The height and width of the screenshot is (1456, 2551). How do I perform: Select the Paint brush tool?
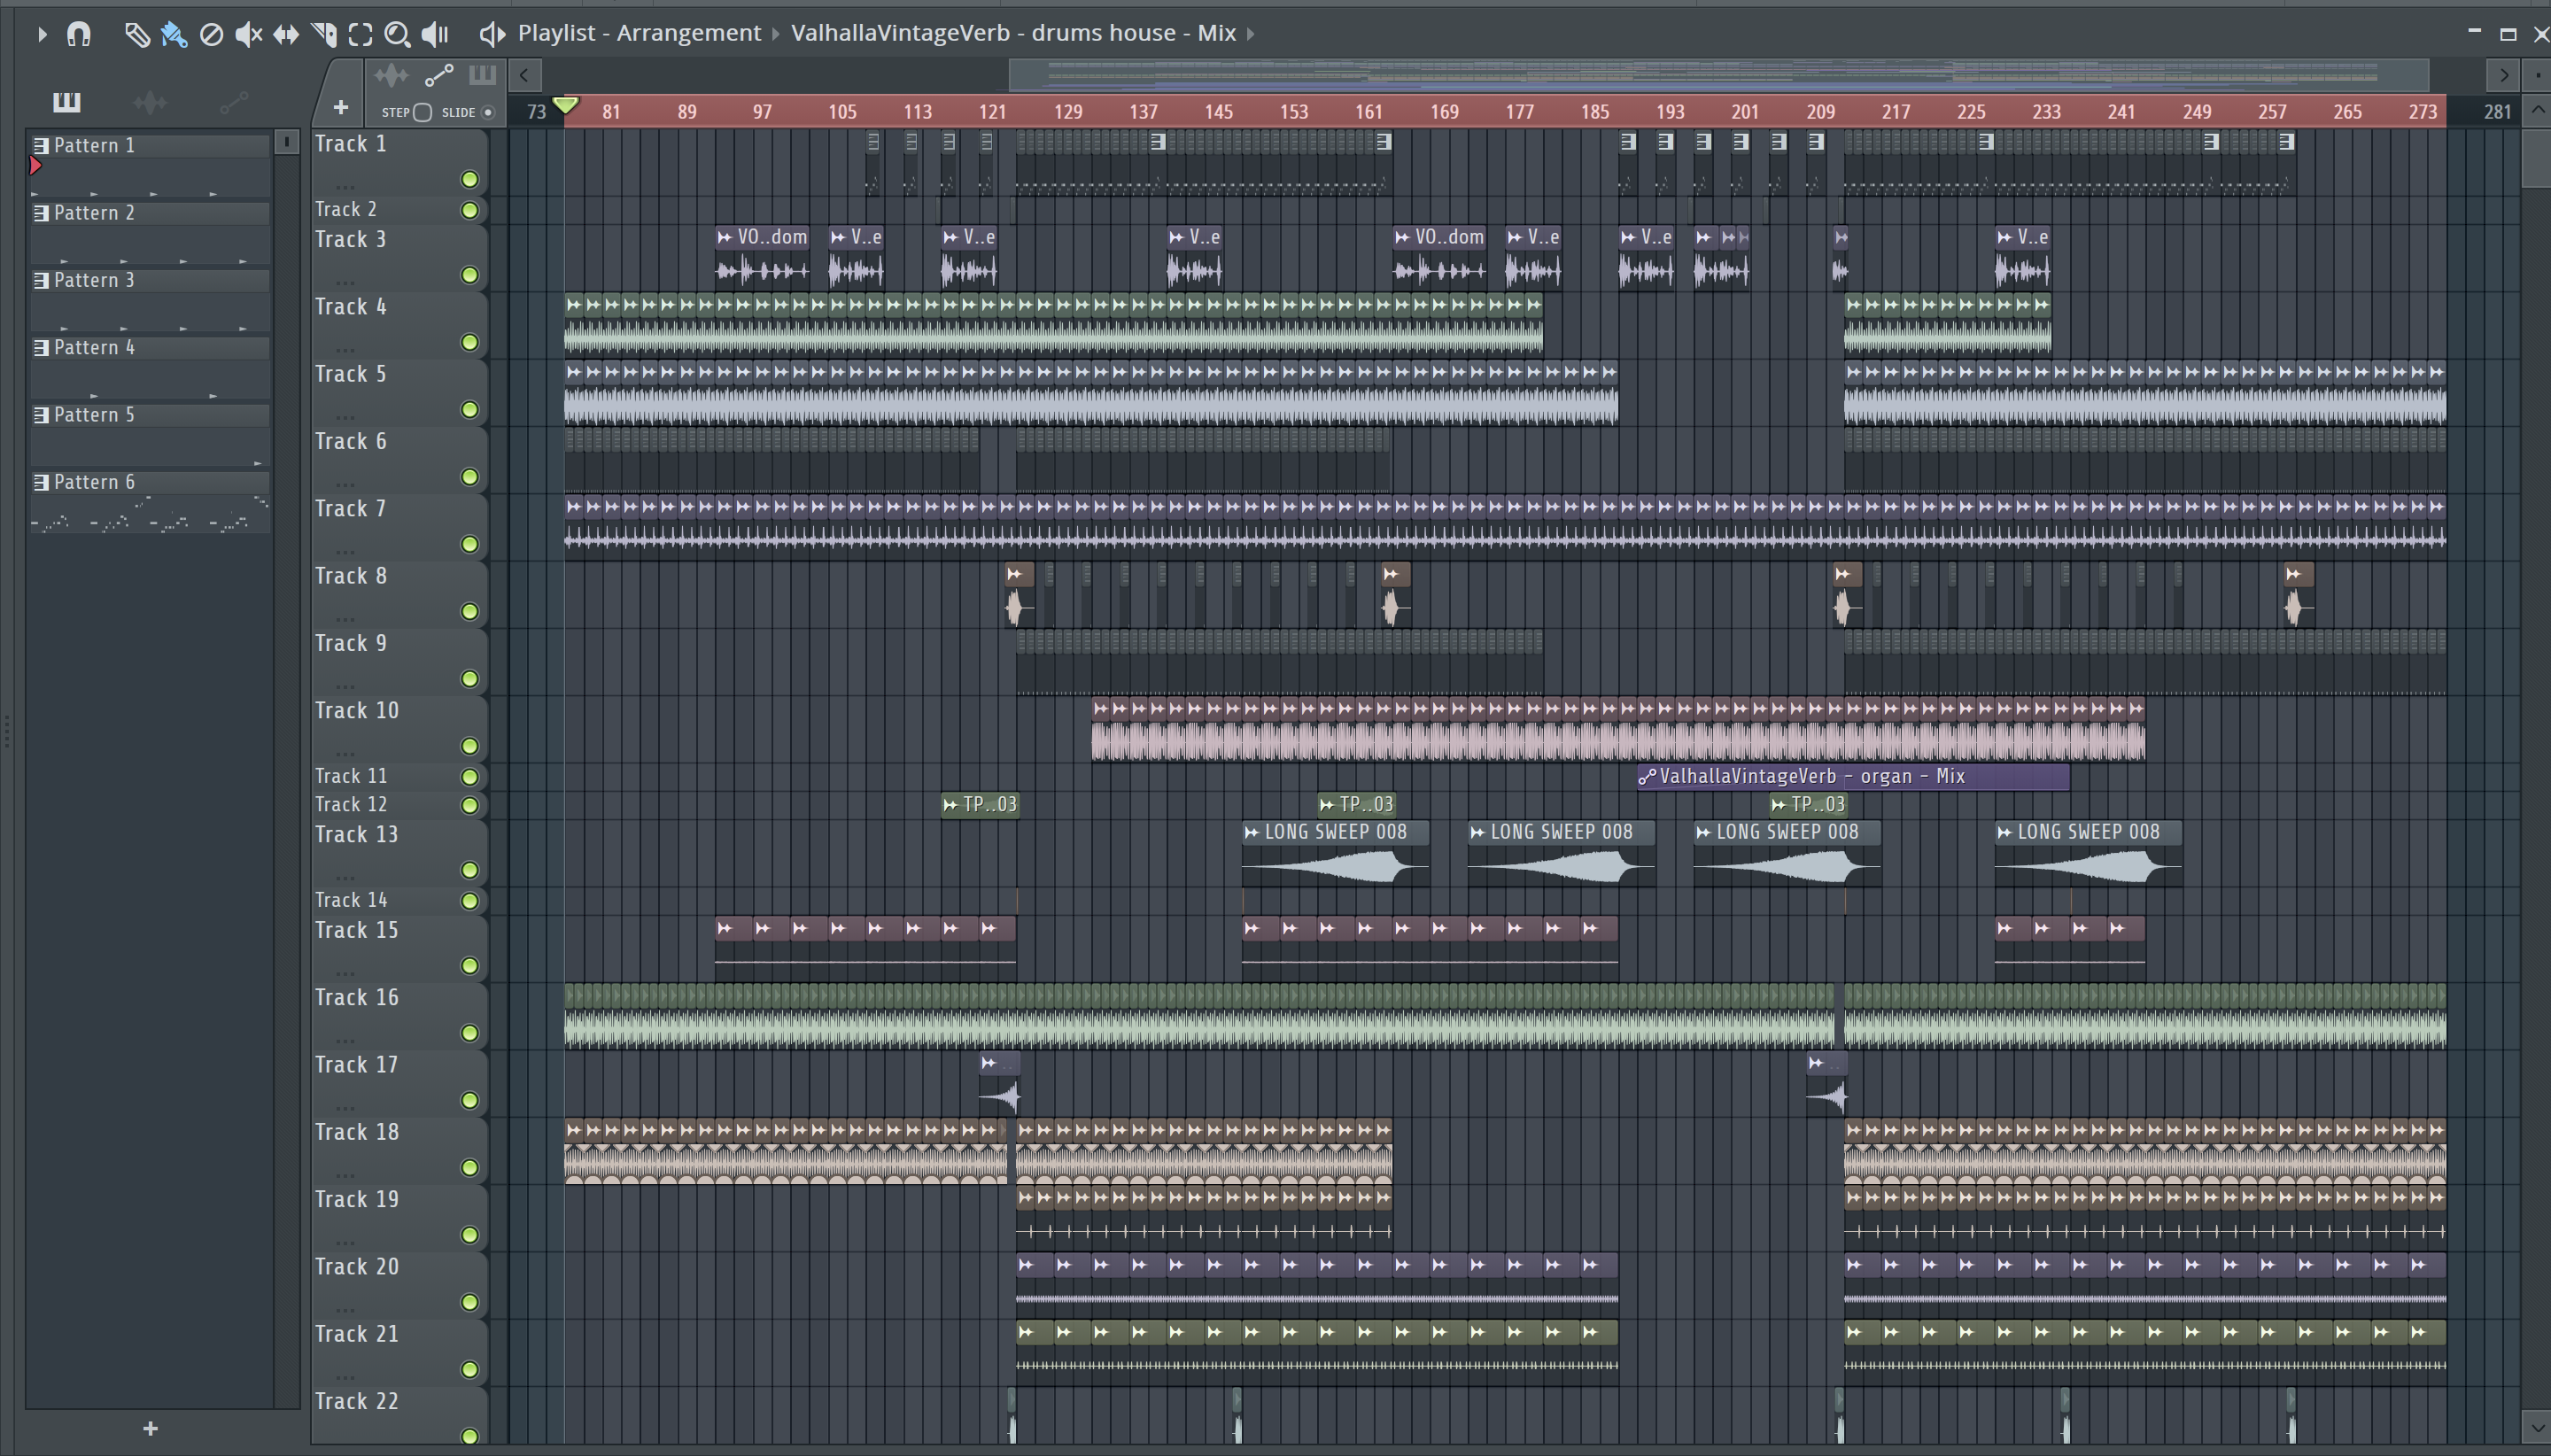tap(174, 34)
